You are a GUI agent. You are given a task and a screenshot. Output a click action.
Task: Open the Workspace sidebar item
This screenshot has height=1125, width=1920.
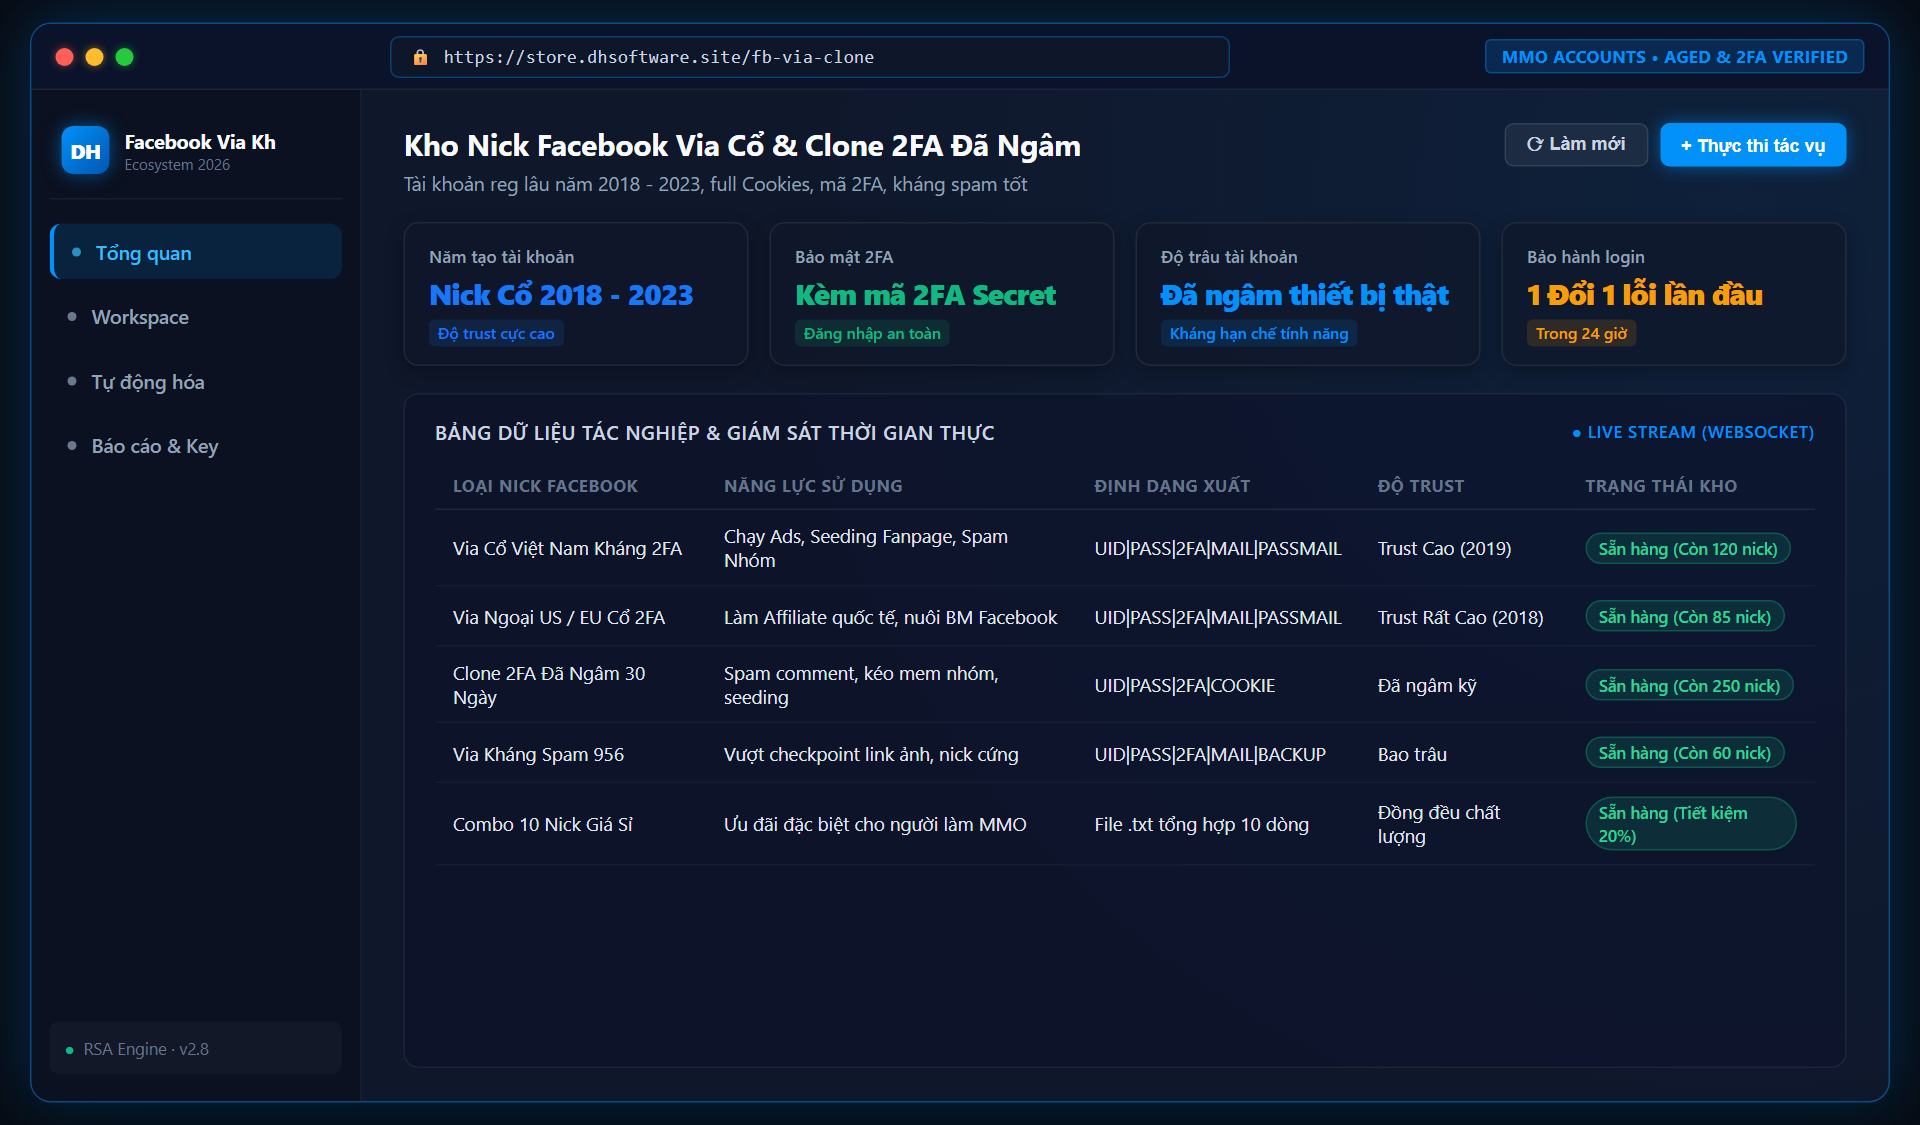(196, 317)
